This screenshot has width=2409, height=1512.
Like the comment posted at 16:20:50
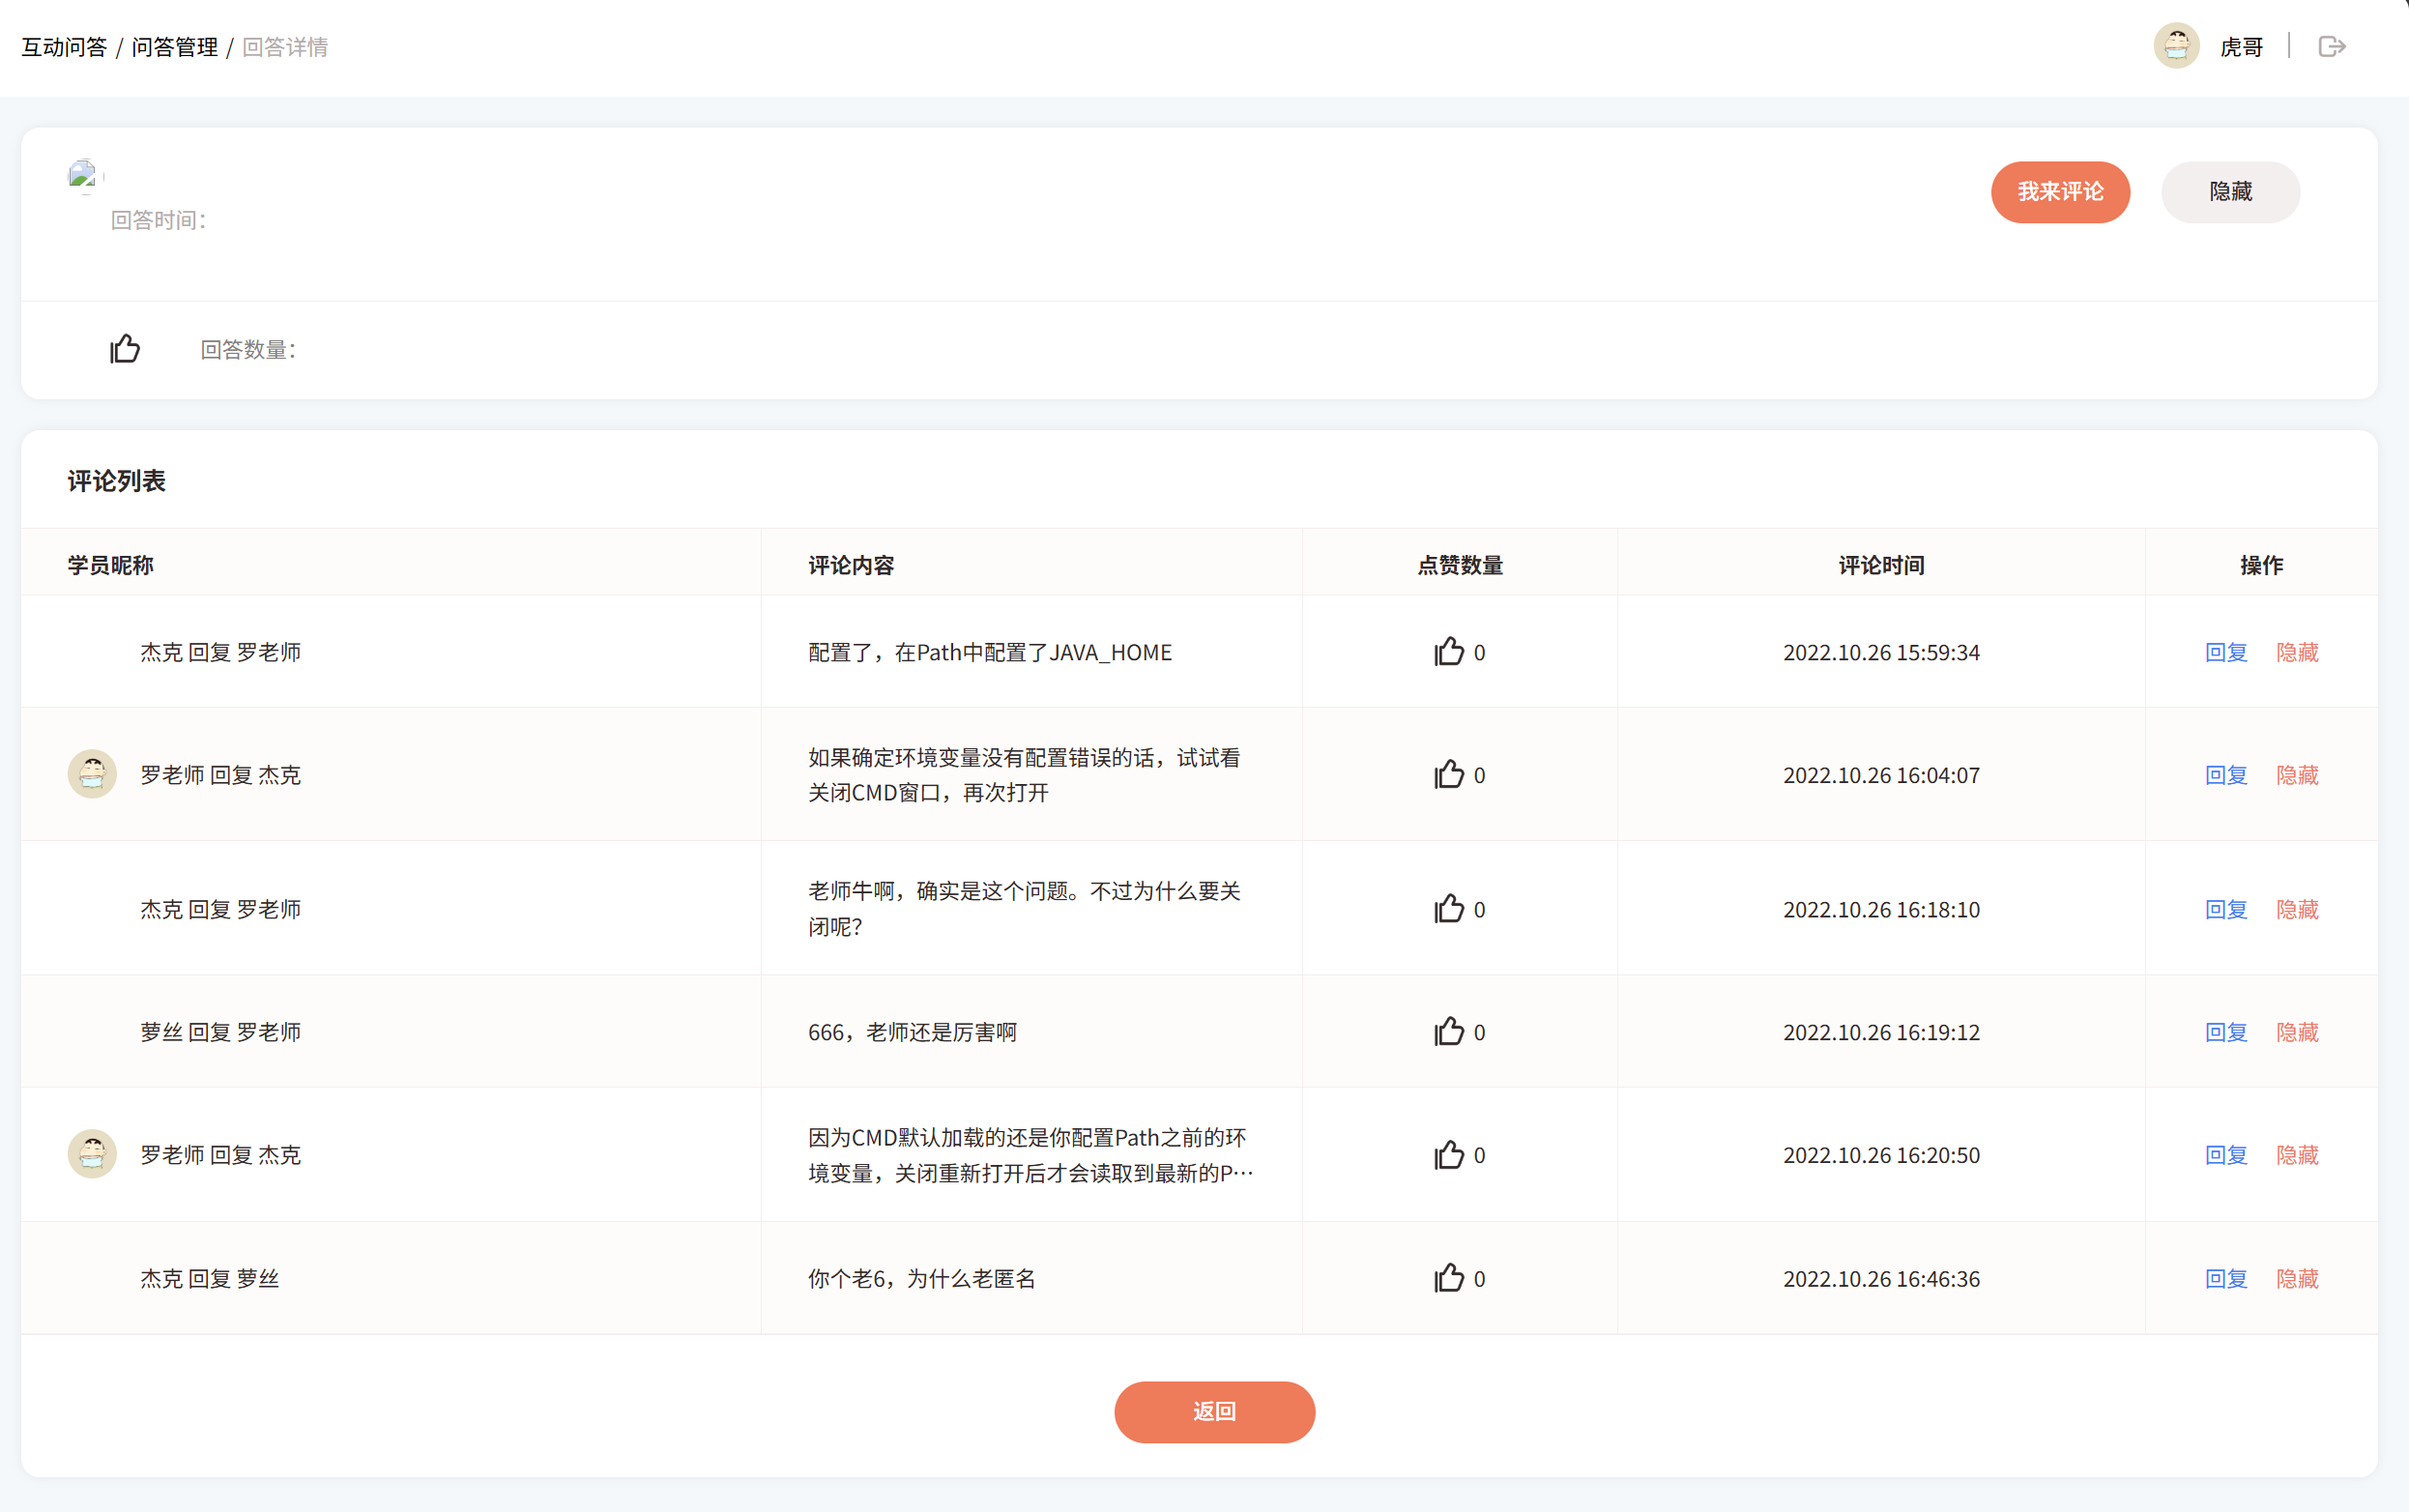click(1448, 1155)
